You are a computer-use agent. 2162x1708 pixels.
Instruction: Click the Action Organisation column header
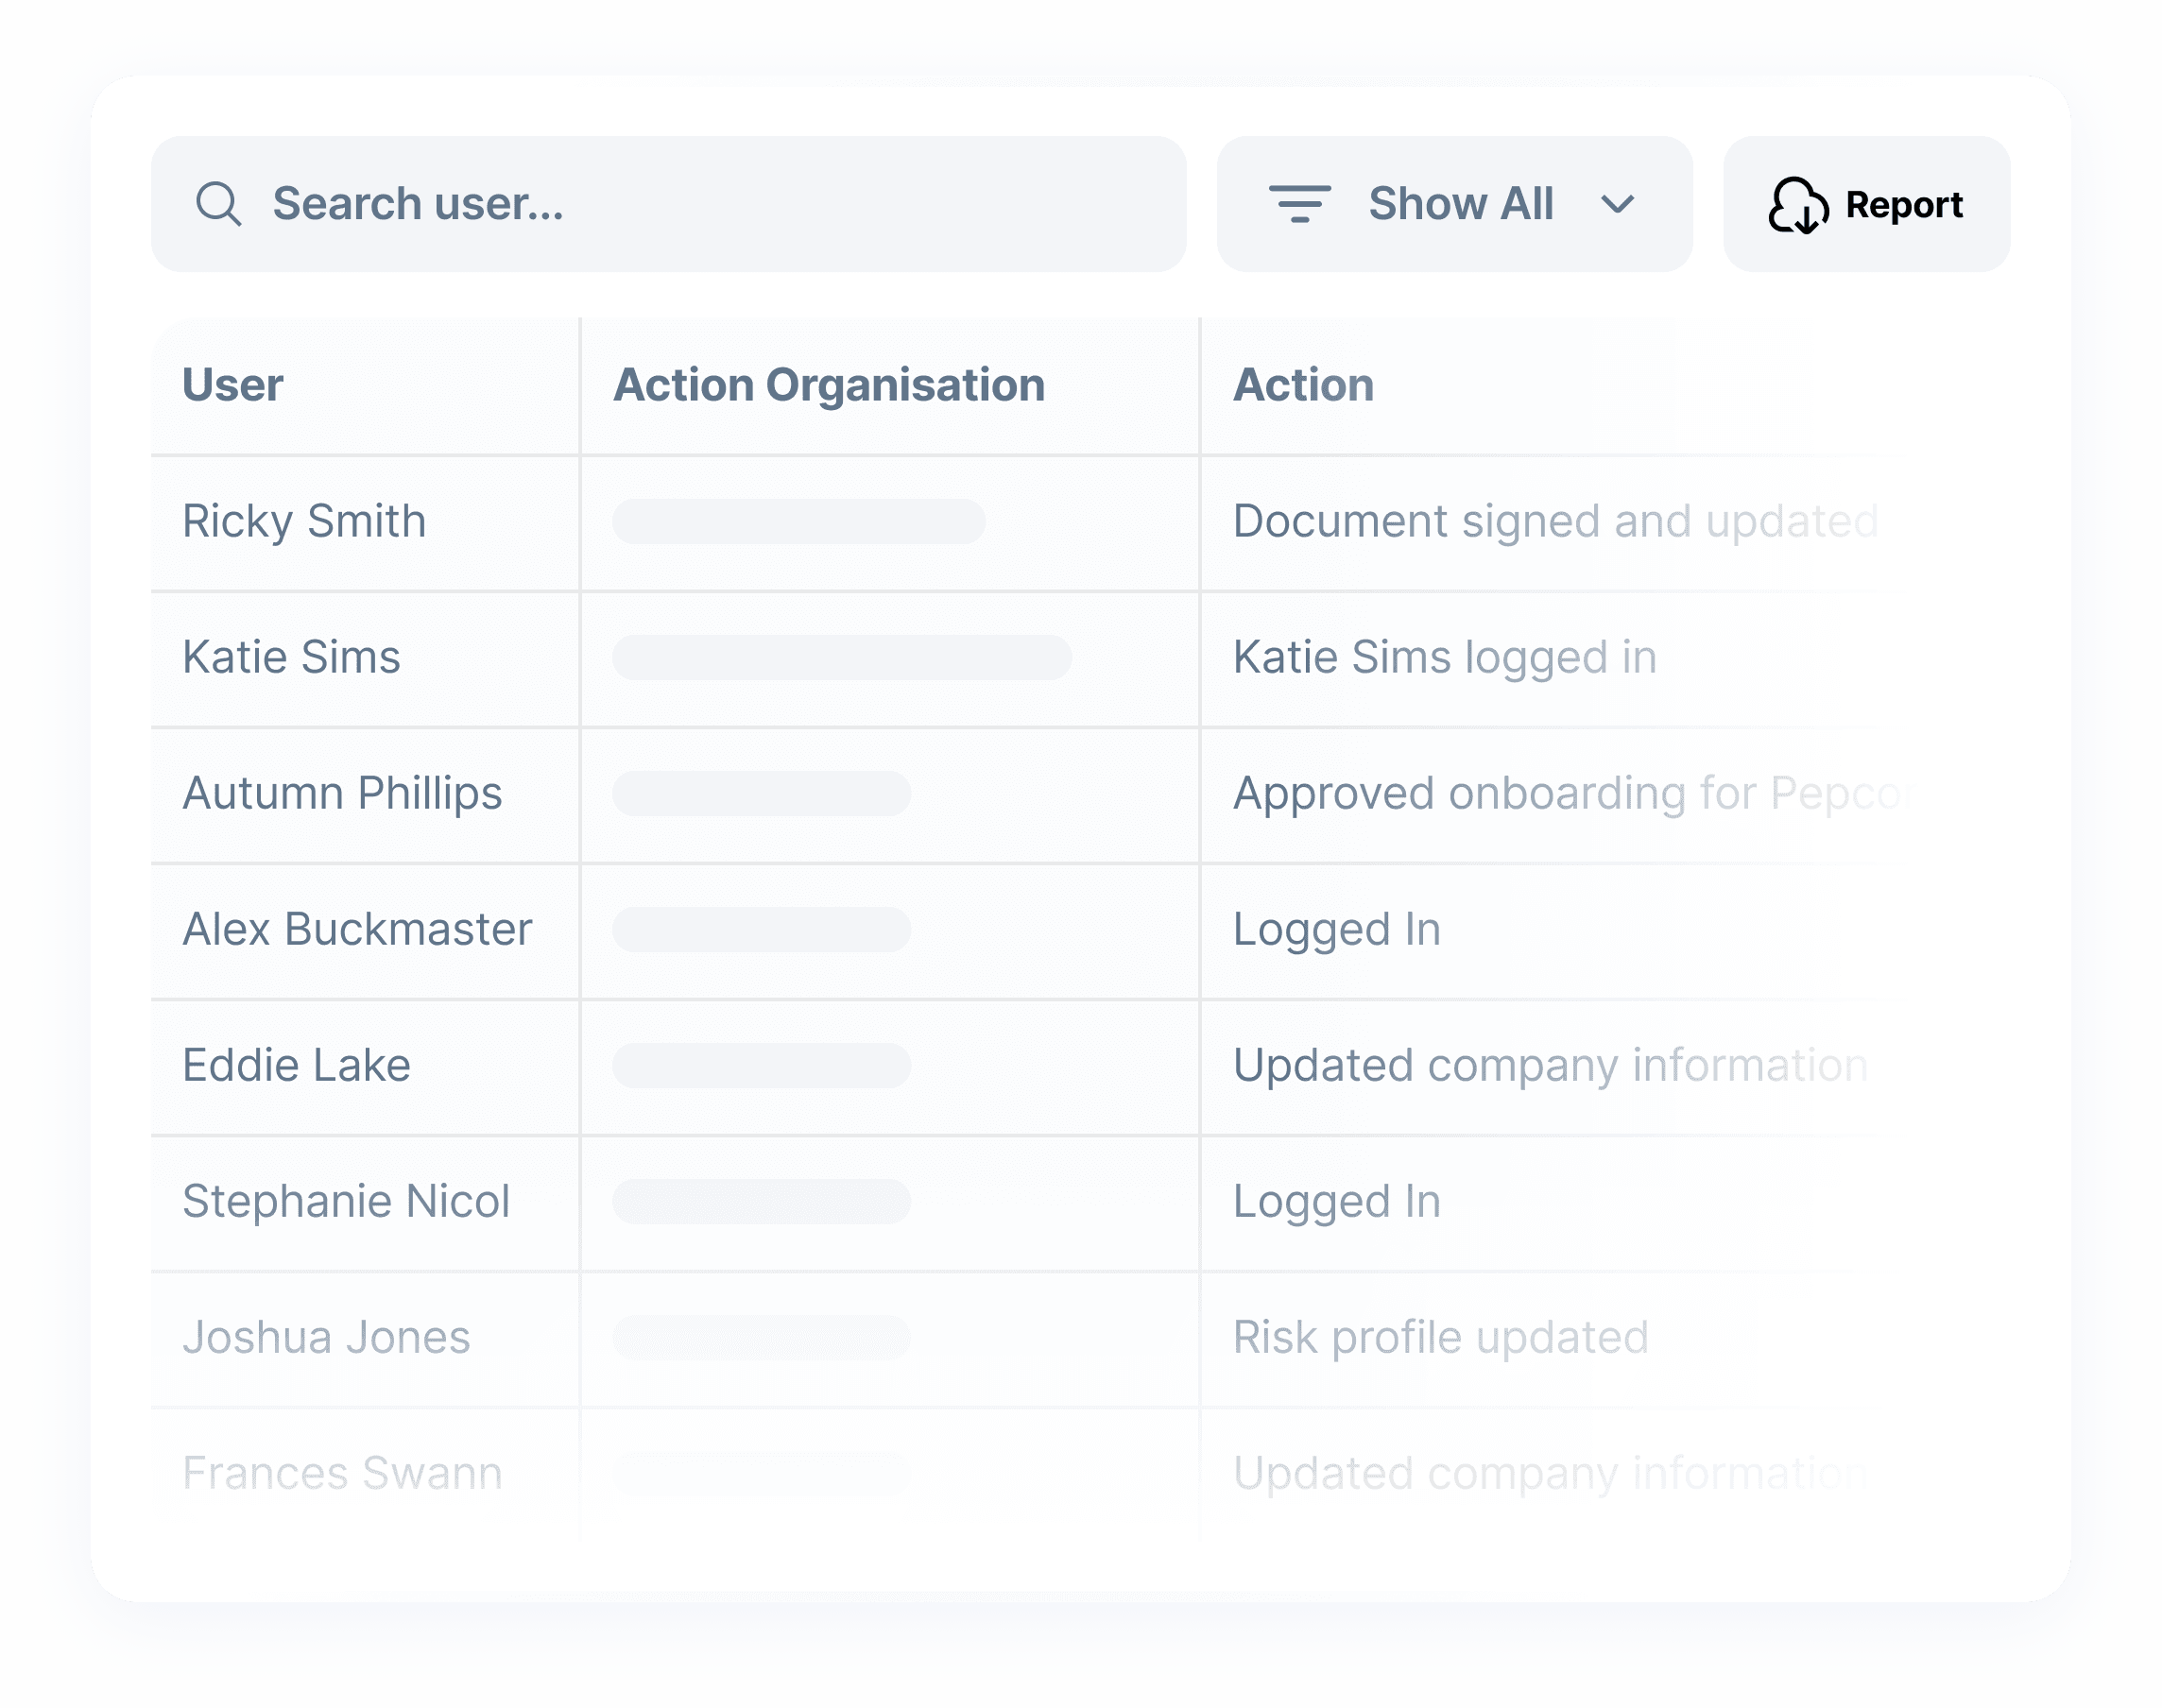829,385
